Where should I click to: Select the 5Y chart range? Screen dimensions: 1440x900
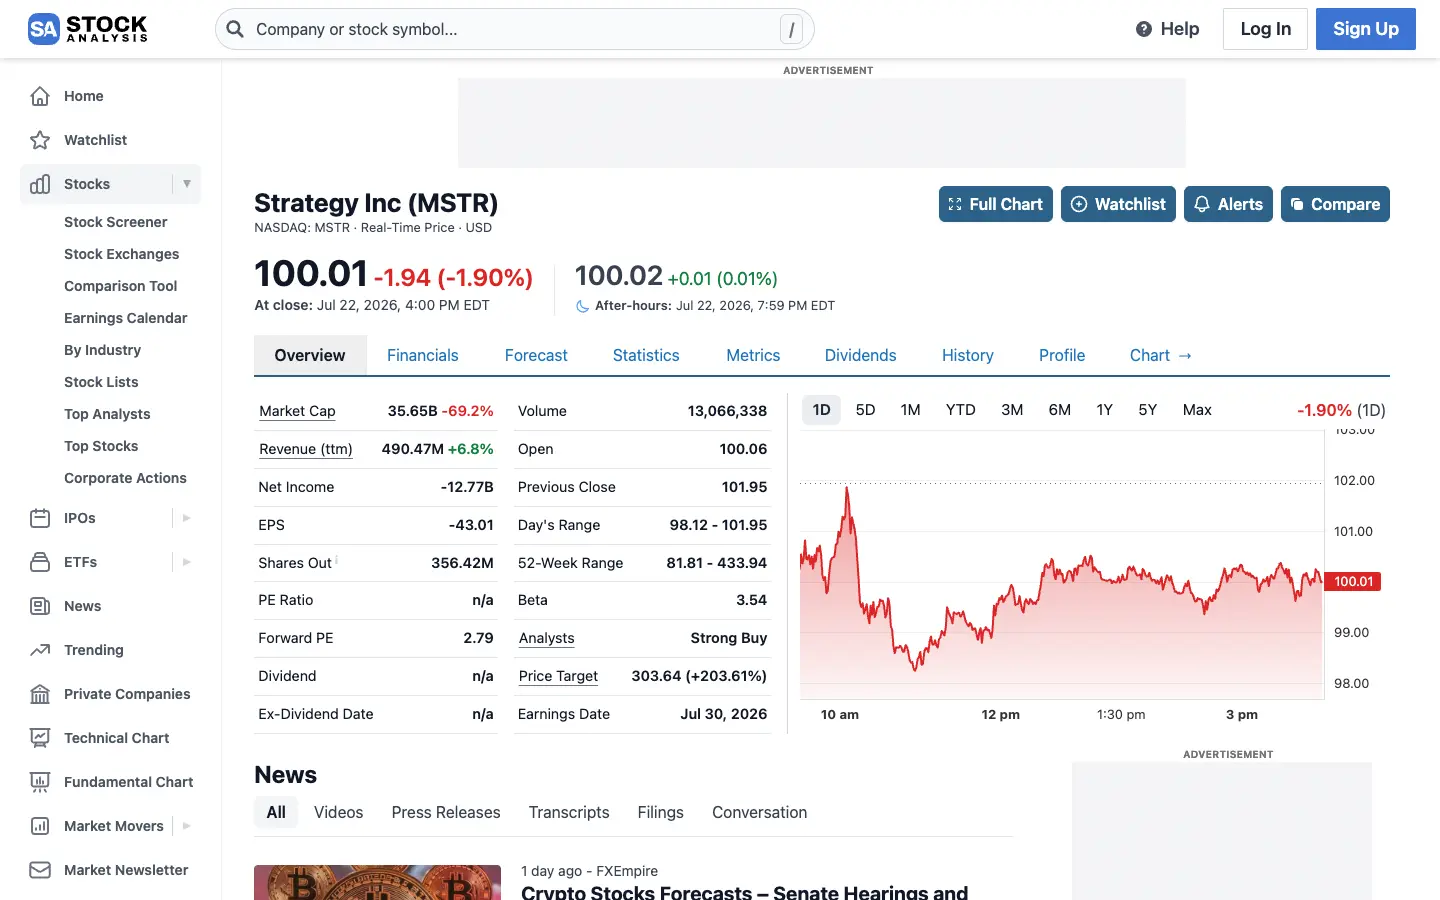1148,410
